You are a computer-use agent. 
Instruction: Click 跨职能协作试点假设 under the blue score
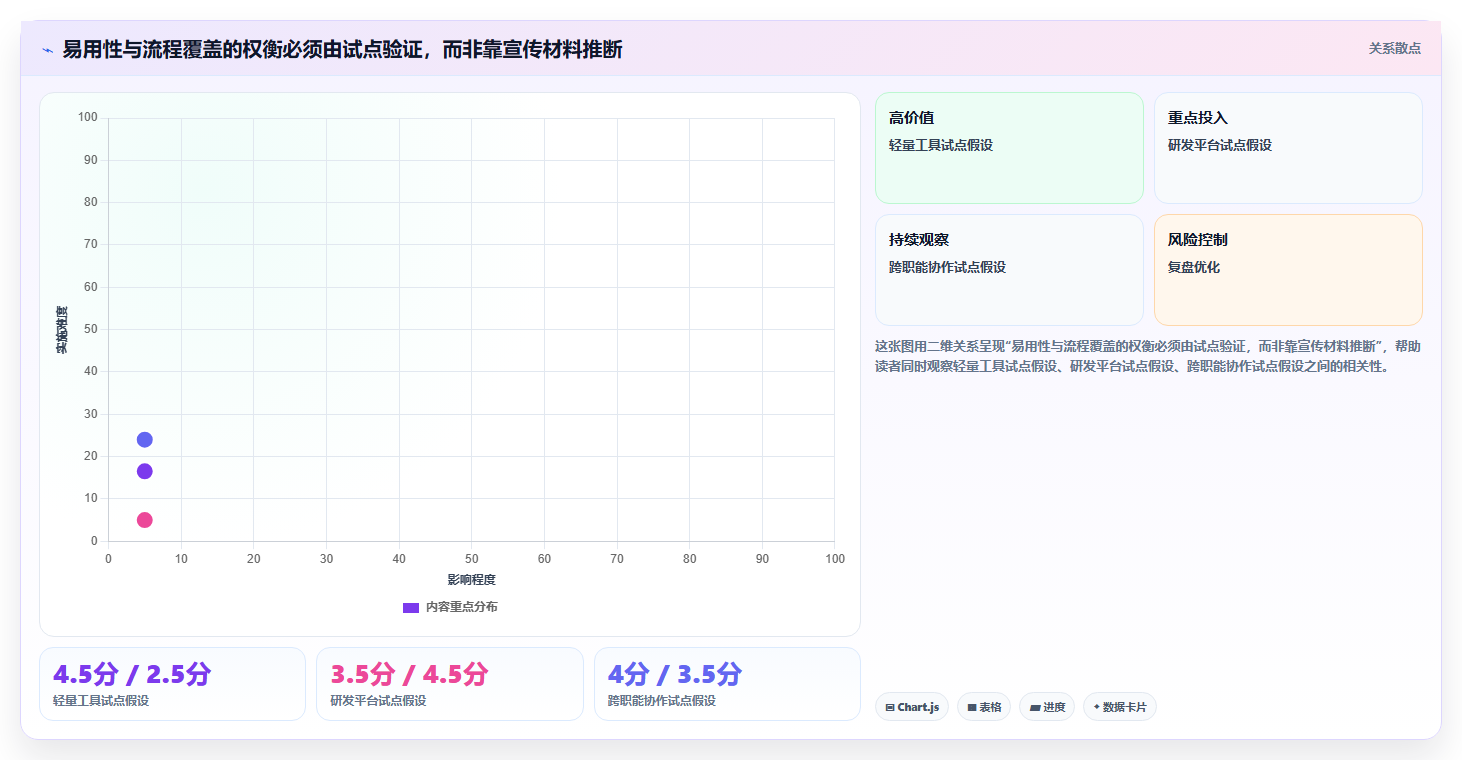(662, 701)
